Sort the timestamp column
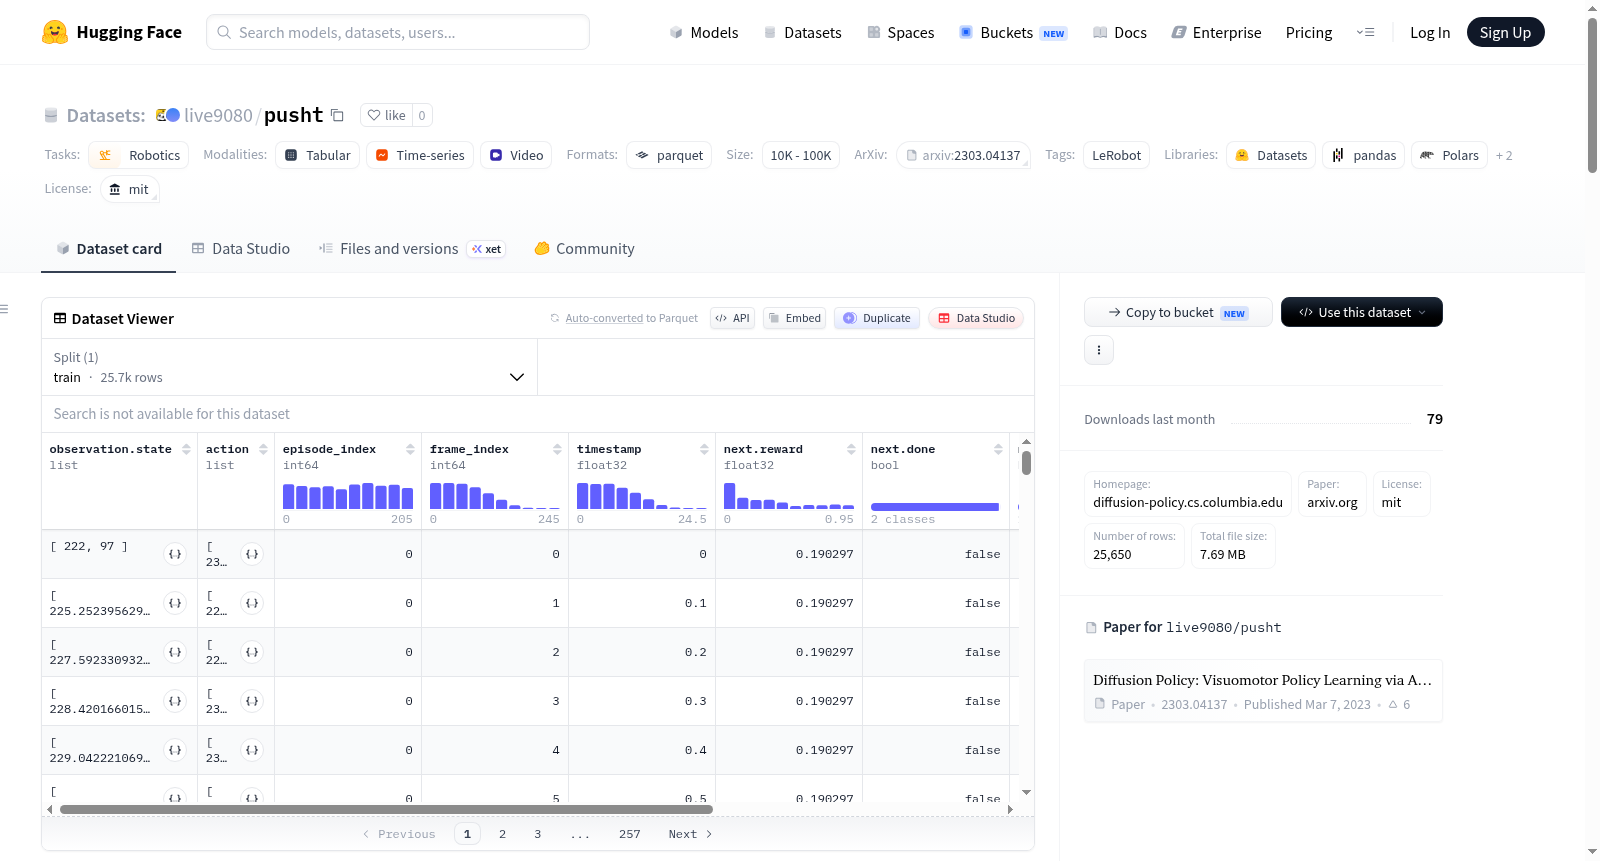Screen dimensions: 1600x861 pyautogui.click(x=704, y=450)
